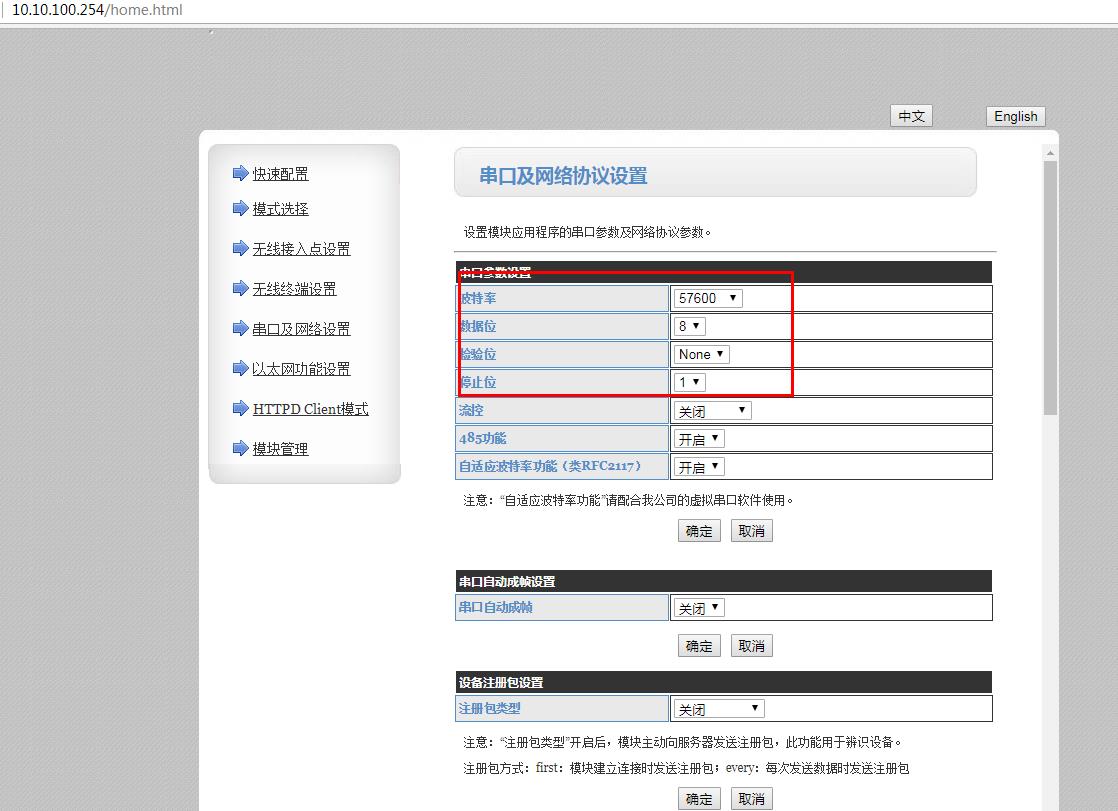Click the page vertical scrollbar
This screenshot has height=811, width=1118.
[1050, 288]
